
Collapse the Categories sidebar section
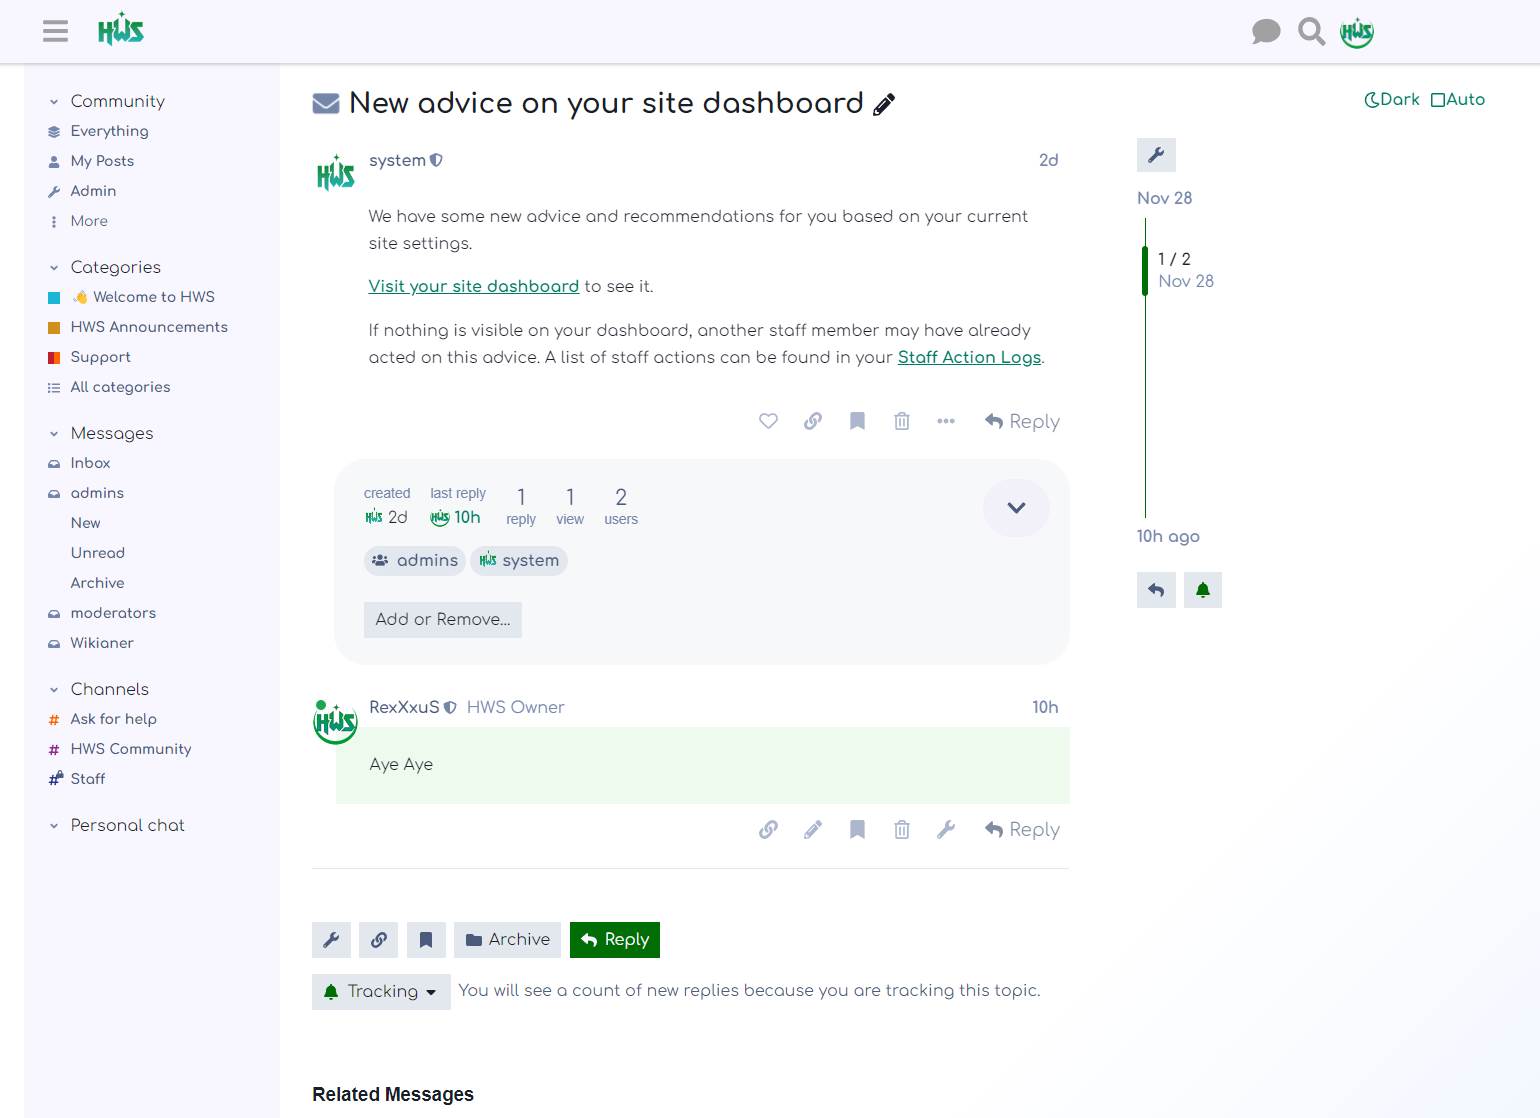[x=54, y=268]
